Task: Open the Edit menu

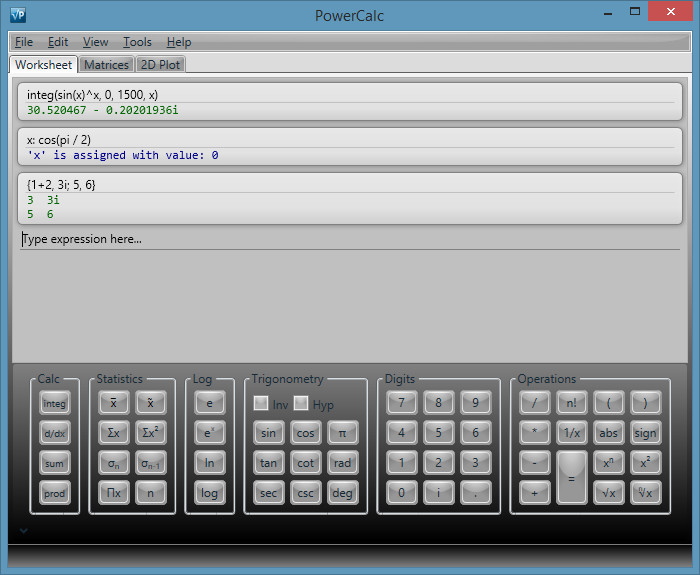Action: (x=58, y=42)
